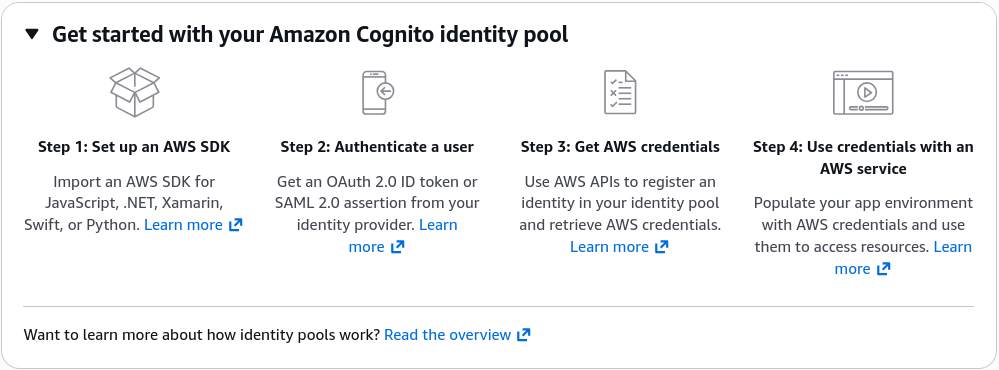Select the Step 3: Get AWS credentials title

(x=620, y=147)
